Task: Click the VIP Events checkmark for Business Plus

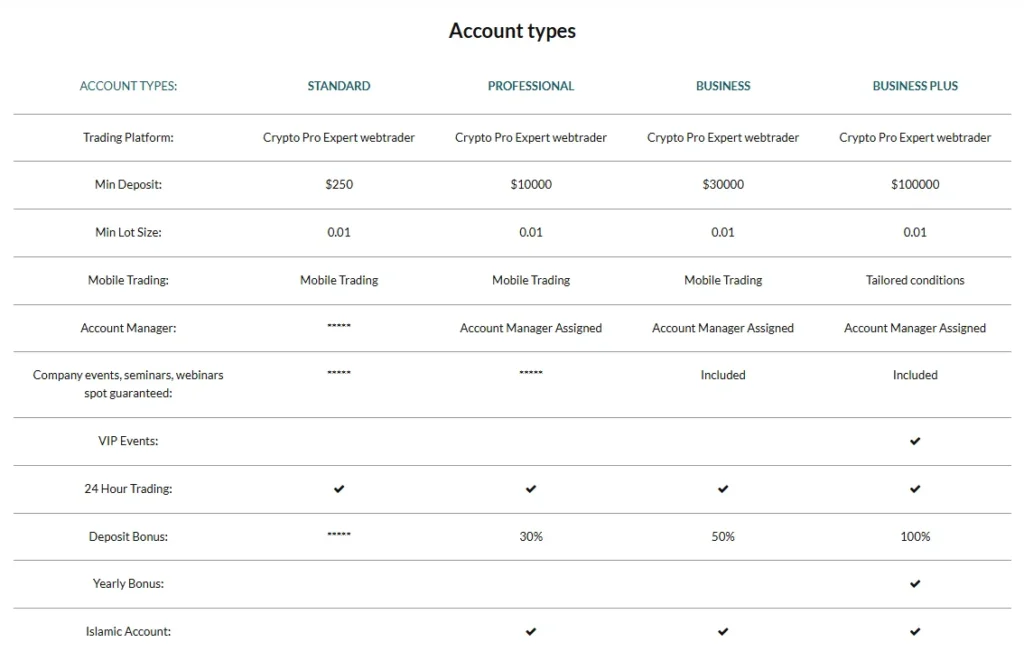Action: point(915,441)
